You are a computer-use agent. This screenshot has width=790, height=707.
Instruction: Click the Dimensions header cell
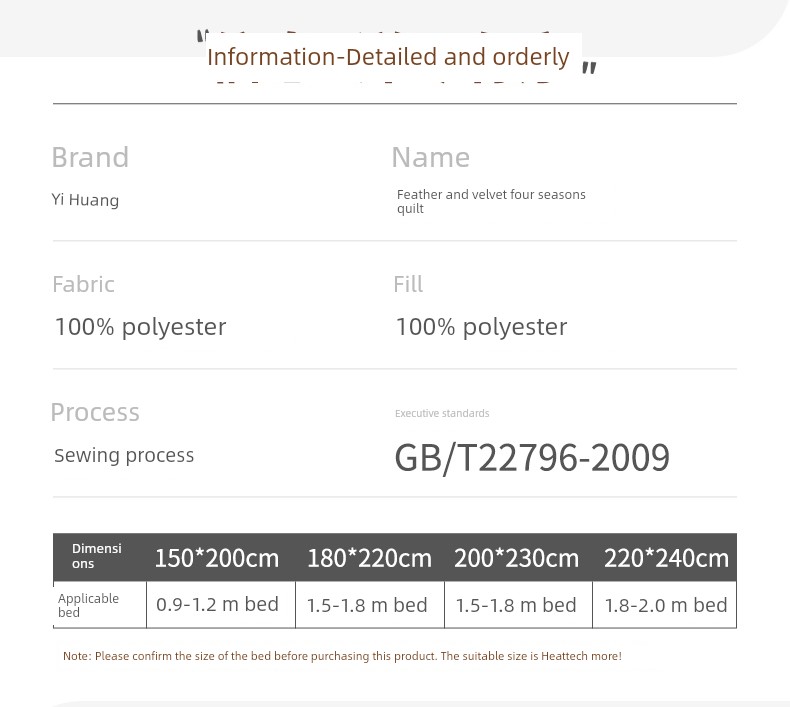coord(97,556)
